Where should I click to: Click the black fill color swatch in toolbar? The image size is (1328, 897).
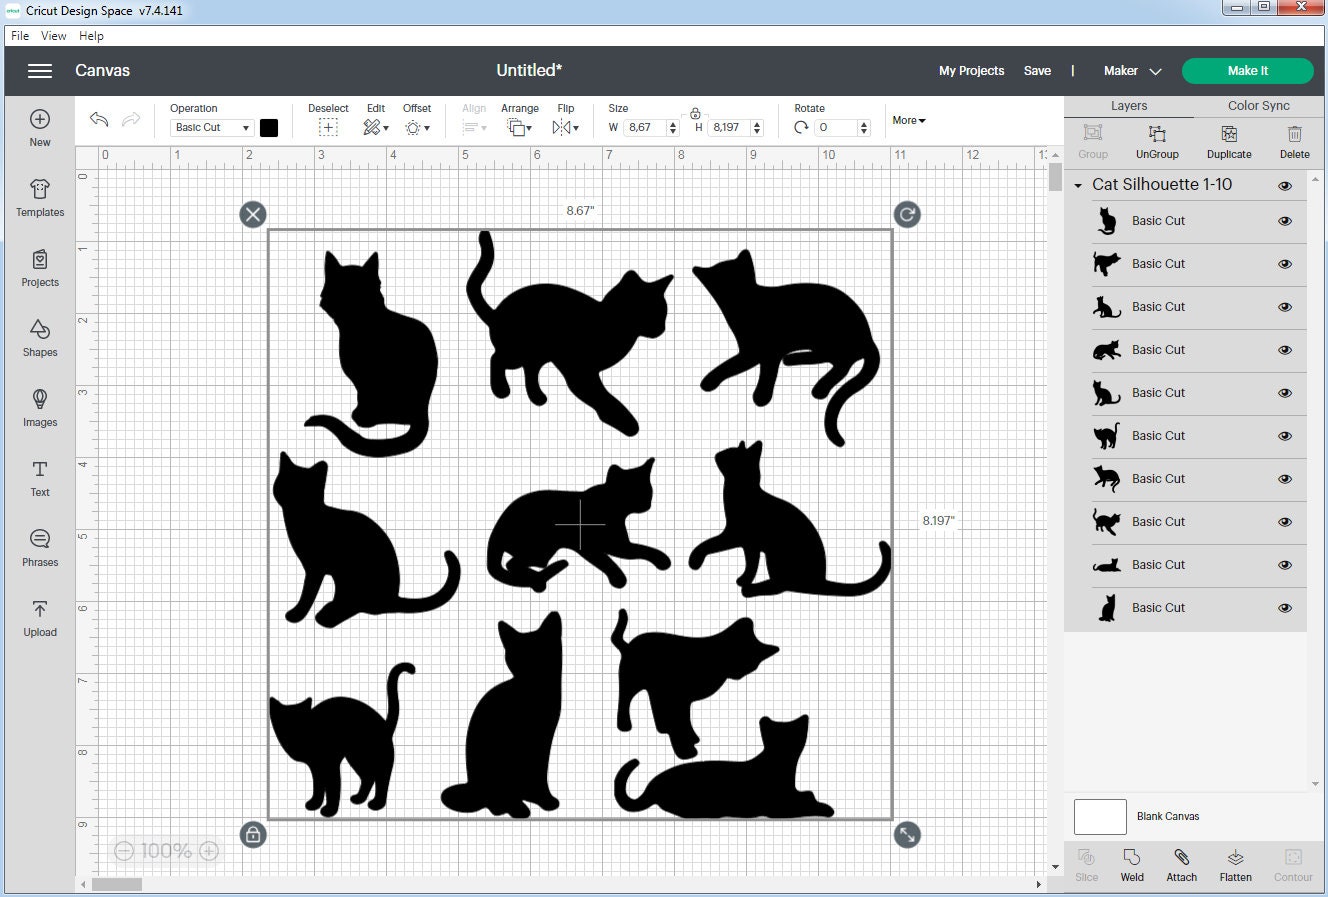(x=268, y=127)
